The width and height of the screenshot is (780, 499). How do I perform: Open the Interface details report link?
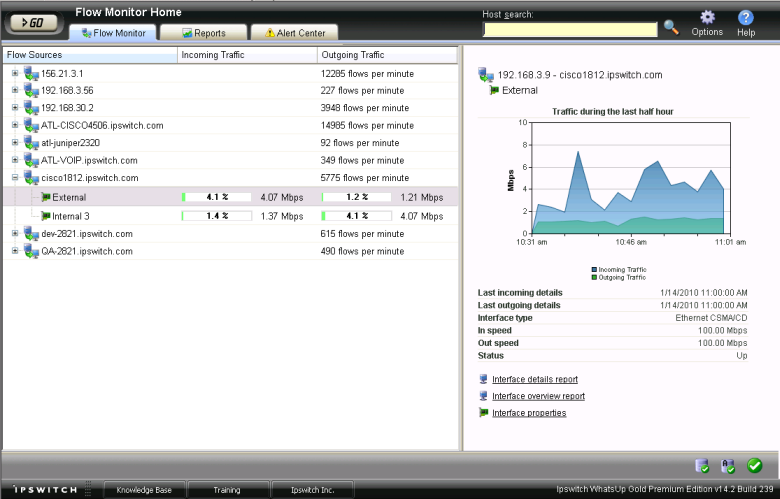click(x=535, y=379)
